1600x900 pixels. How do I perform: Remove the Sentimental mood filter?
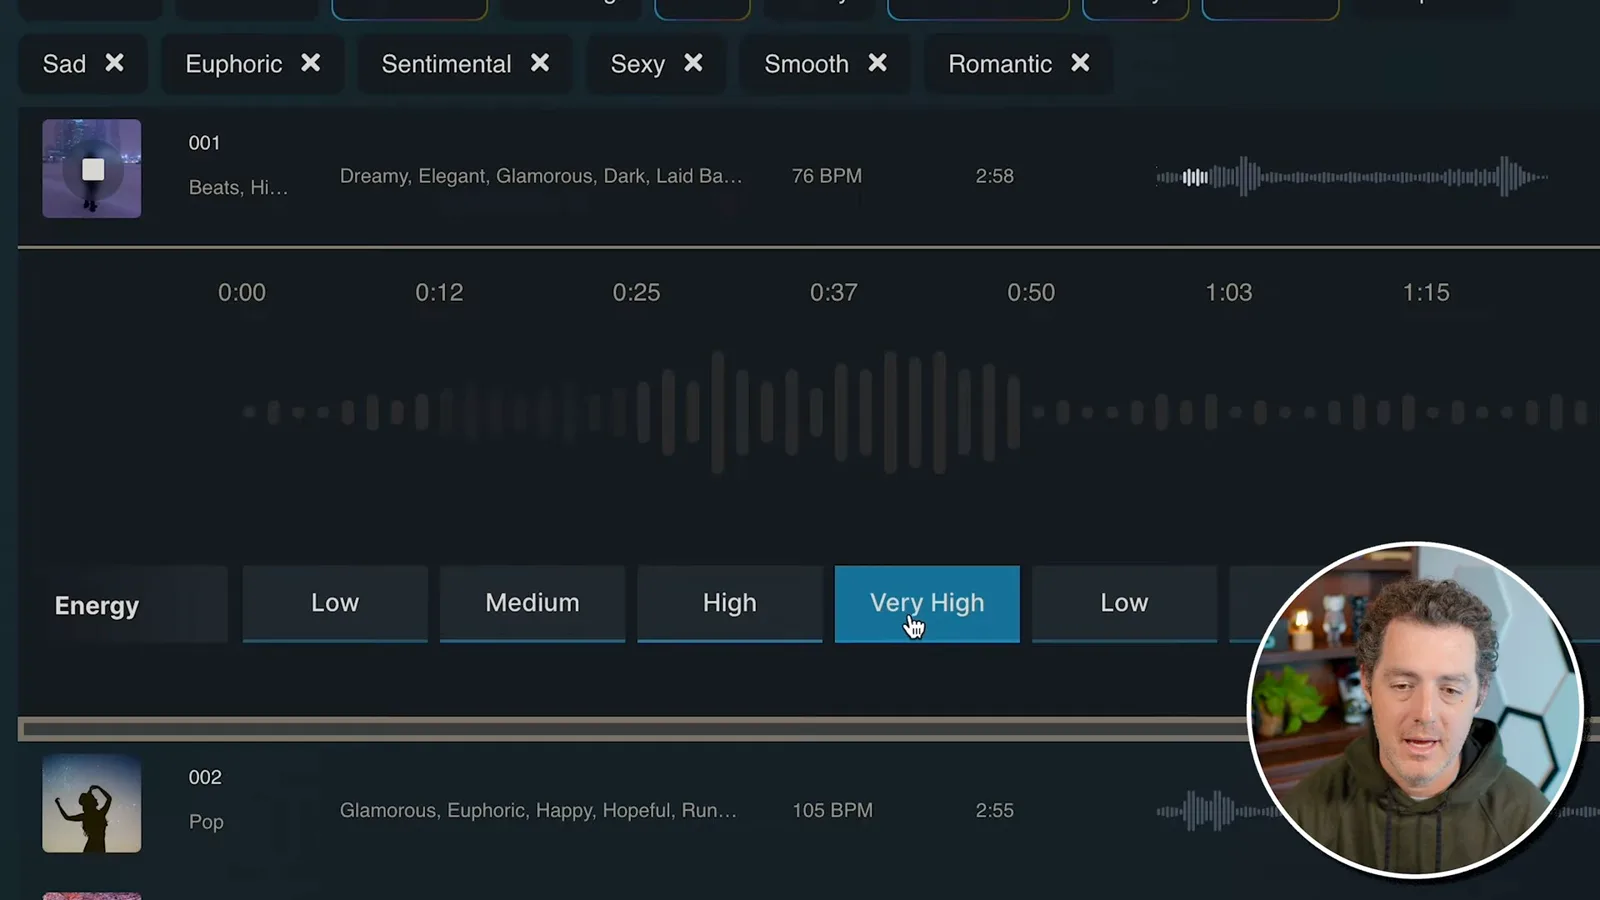[x=540, y=63]
